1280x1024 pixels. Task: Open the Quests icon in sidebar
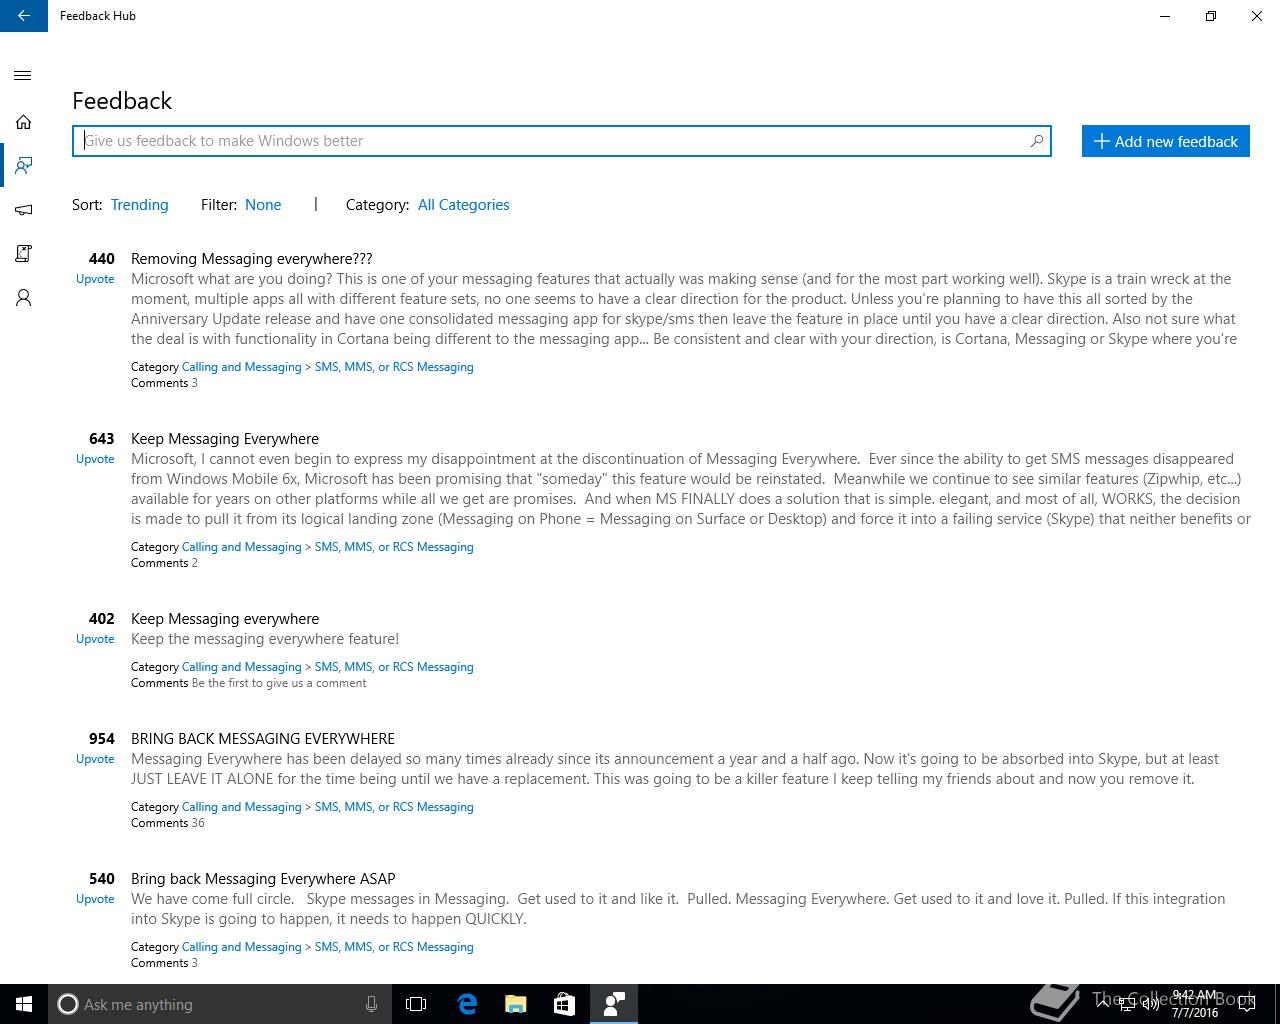point(23,254)
